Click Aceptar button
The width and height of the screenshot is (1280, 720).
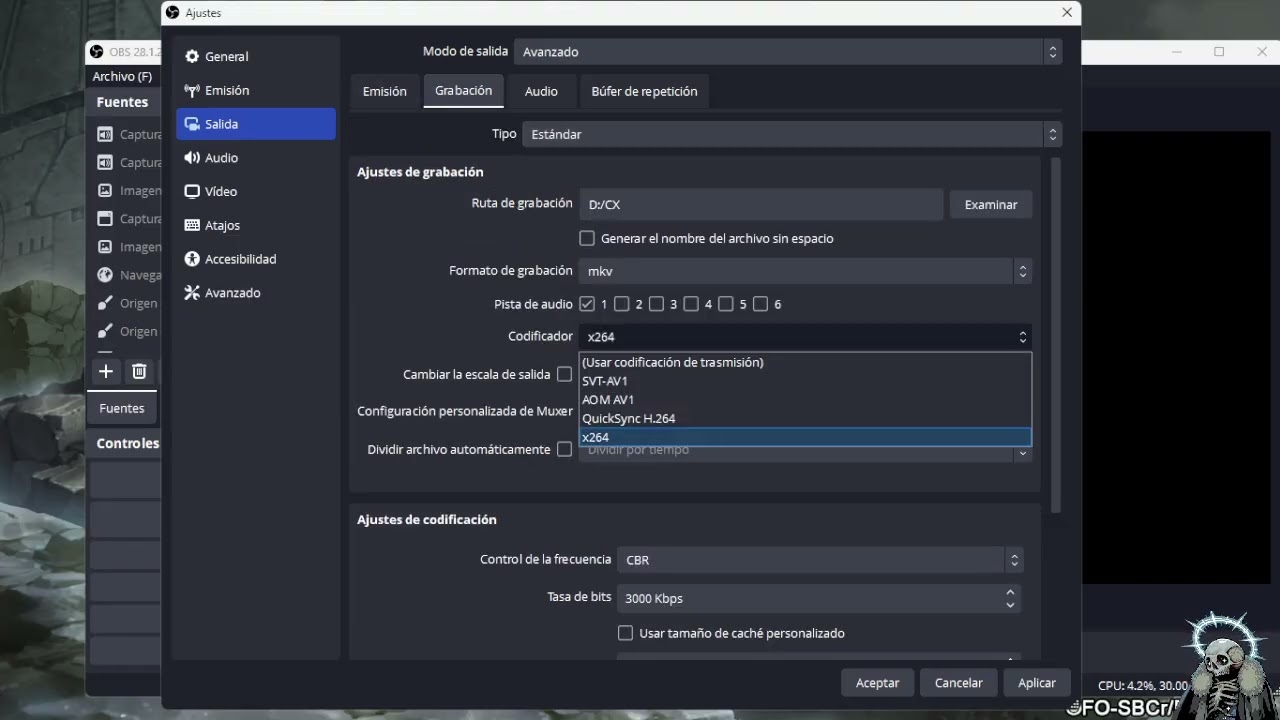tap(877, 683)
